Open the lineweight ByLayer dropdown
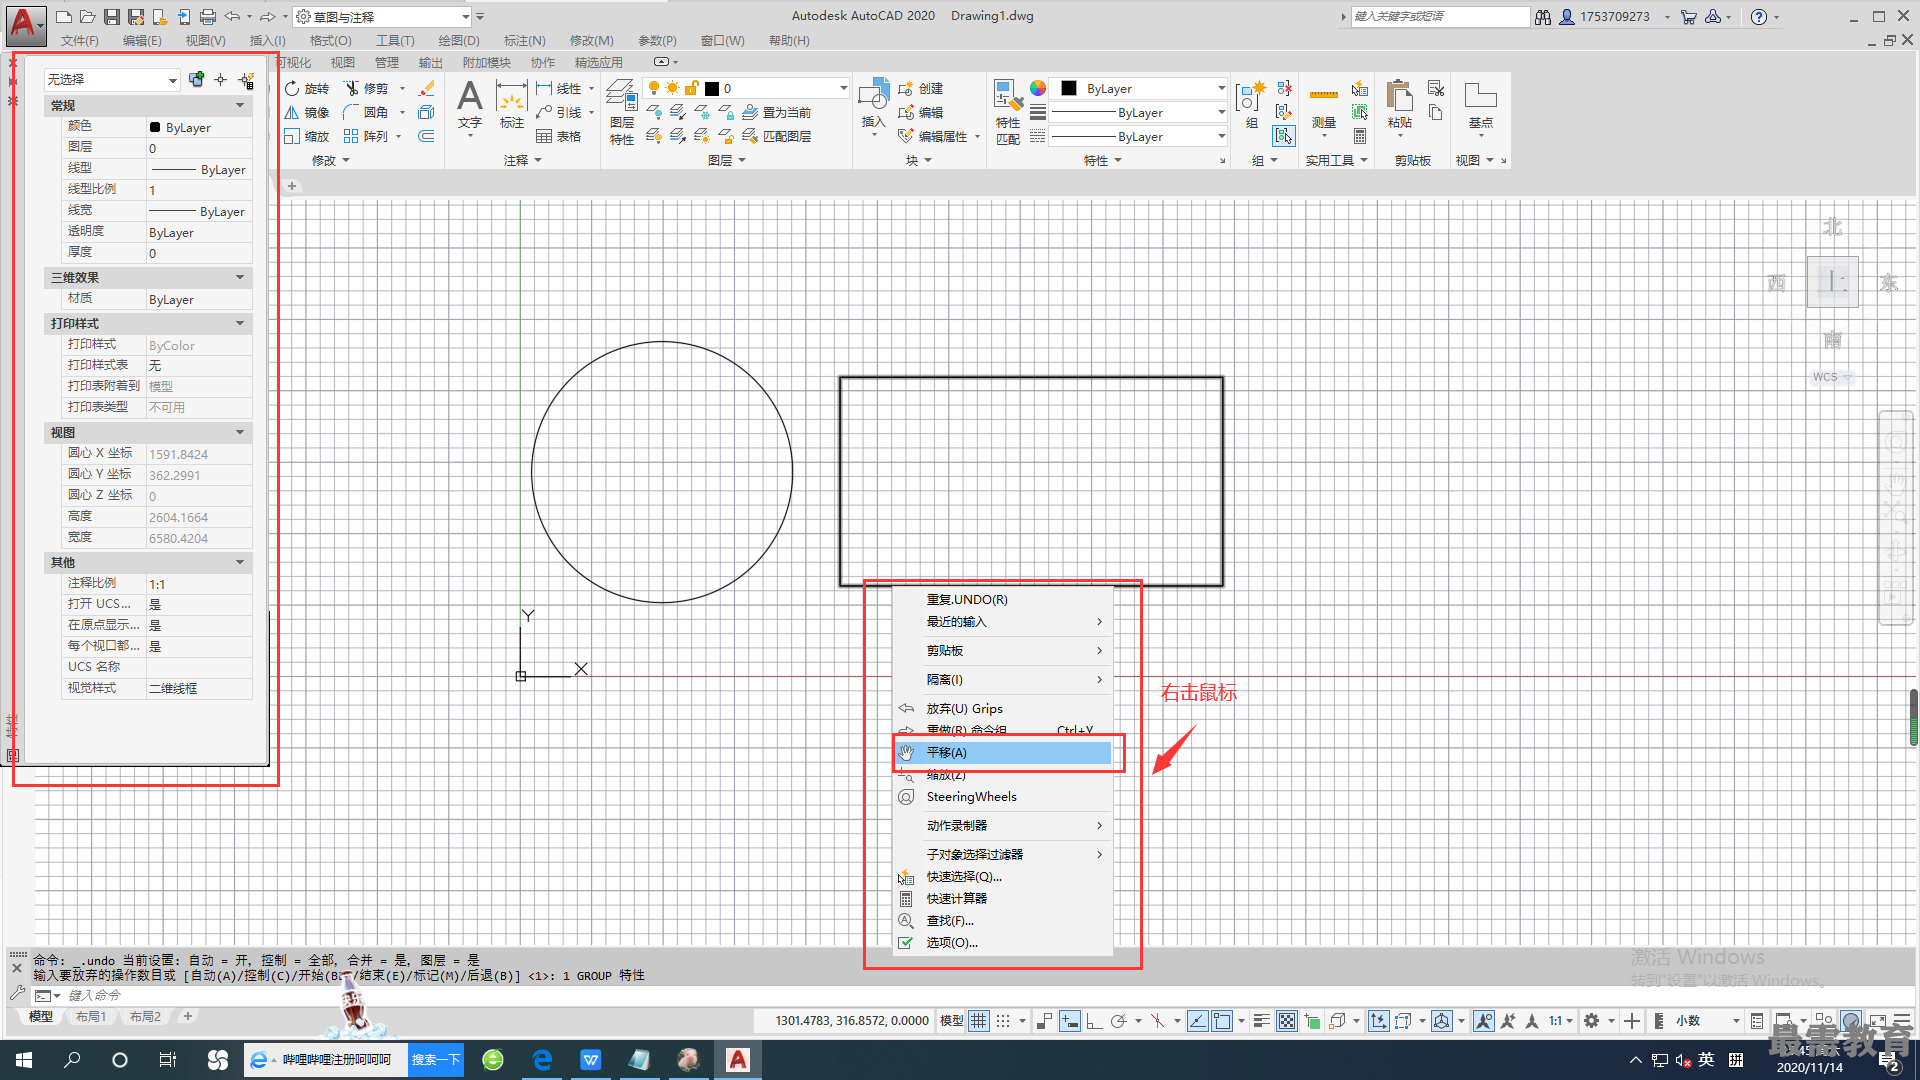This screenshot has height=1080, width=1920. click(x=1137, y=112)
